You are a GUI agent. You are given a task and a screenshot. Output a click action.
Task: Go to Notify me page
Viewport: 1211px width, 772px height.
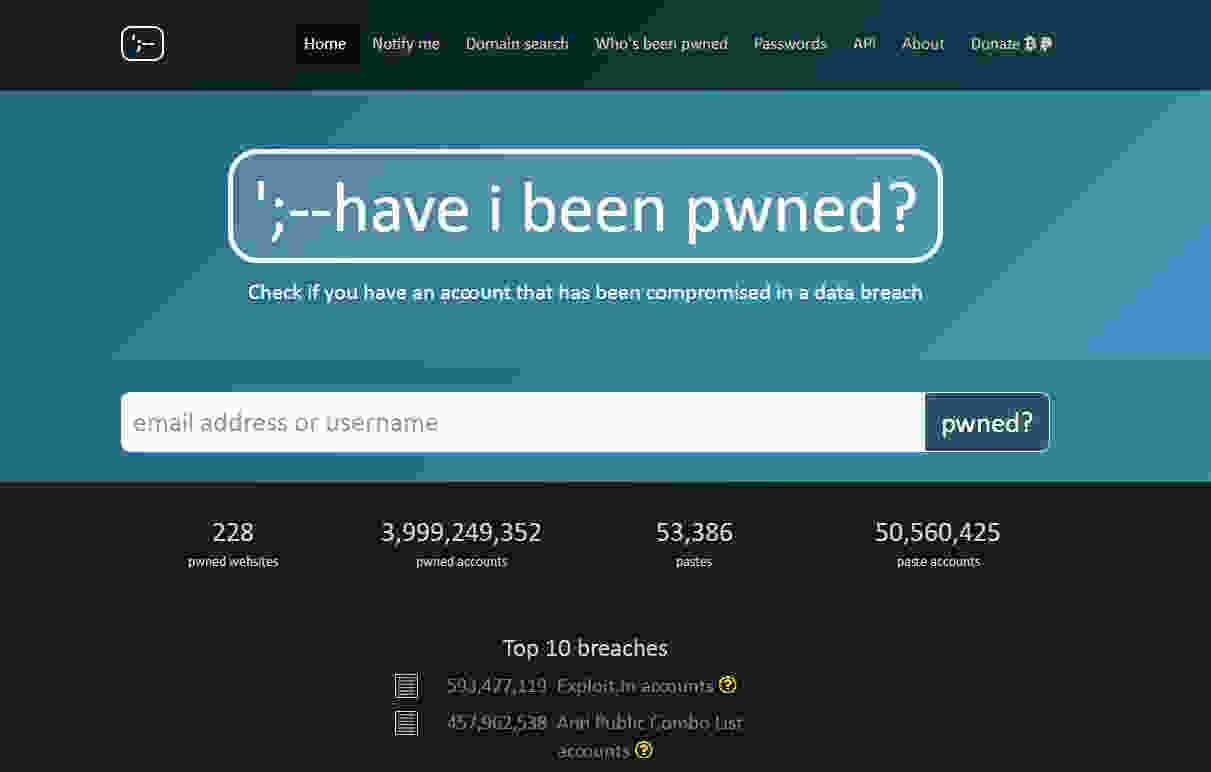(406, 44)
